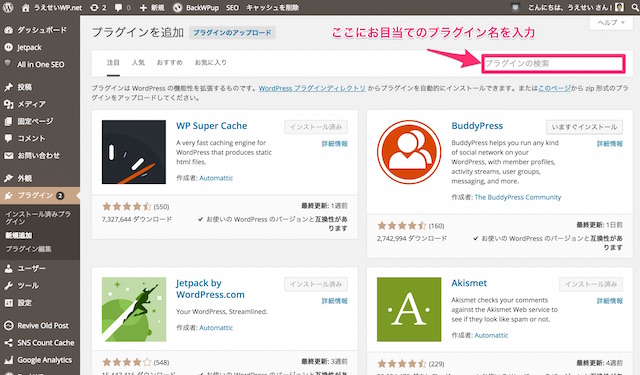Click the 外観 paintbrush icon
This screenshot has width=640, height=375.
click(x=8, y=178)
